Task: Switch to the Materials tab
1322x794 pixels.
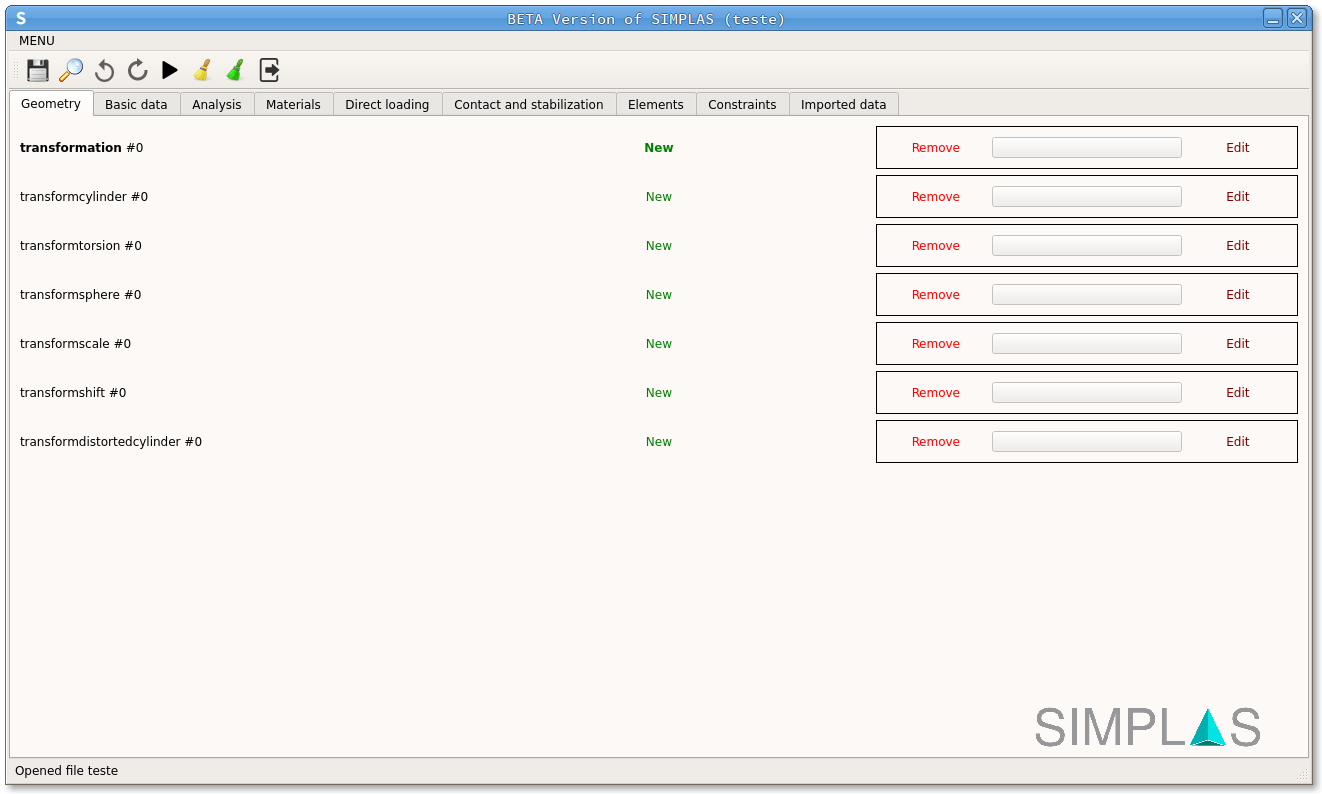Action: pos(293,104)
